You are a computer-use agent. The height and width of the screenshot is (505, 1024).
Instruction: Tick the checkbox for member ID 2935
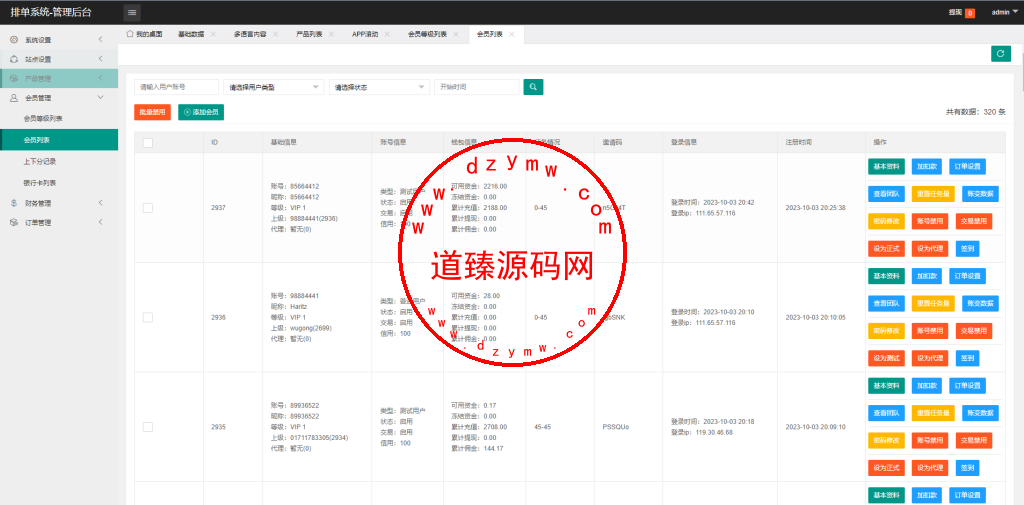[x=148, y=427]
